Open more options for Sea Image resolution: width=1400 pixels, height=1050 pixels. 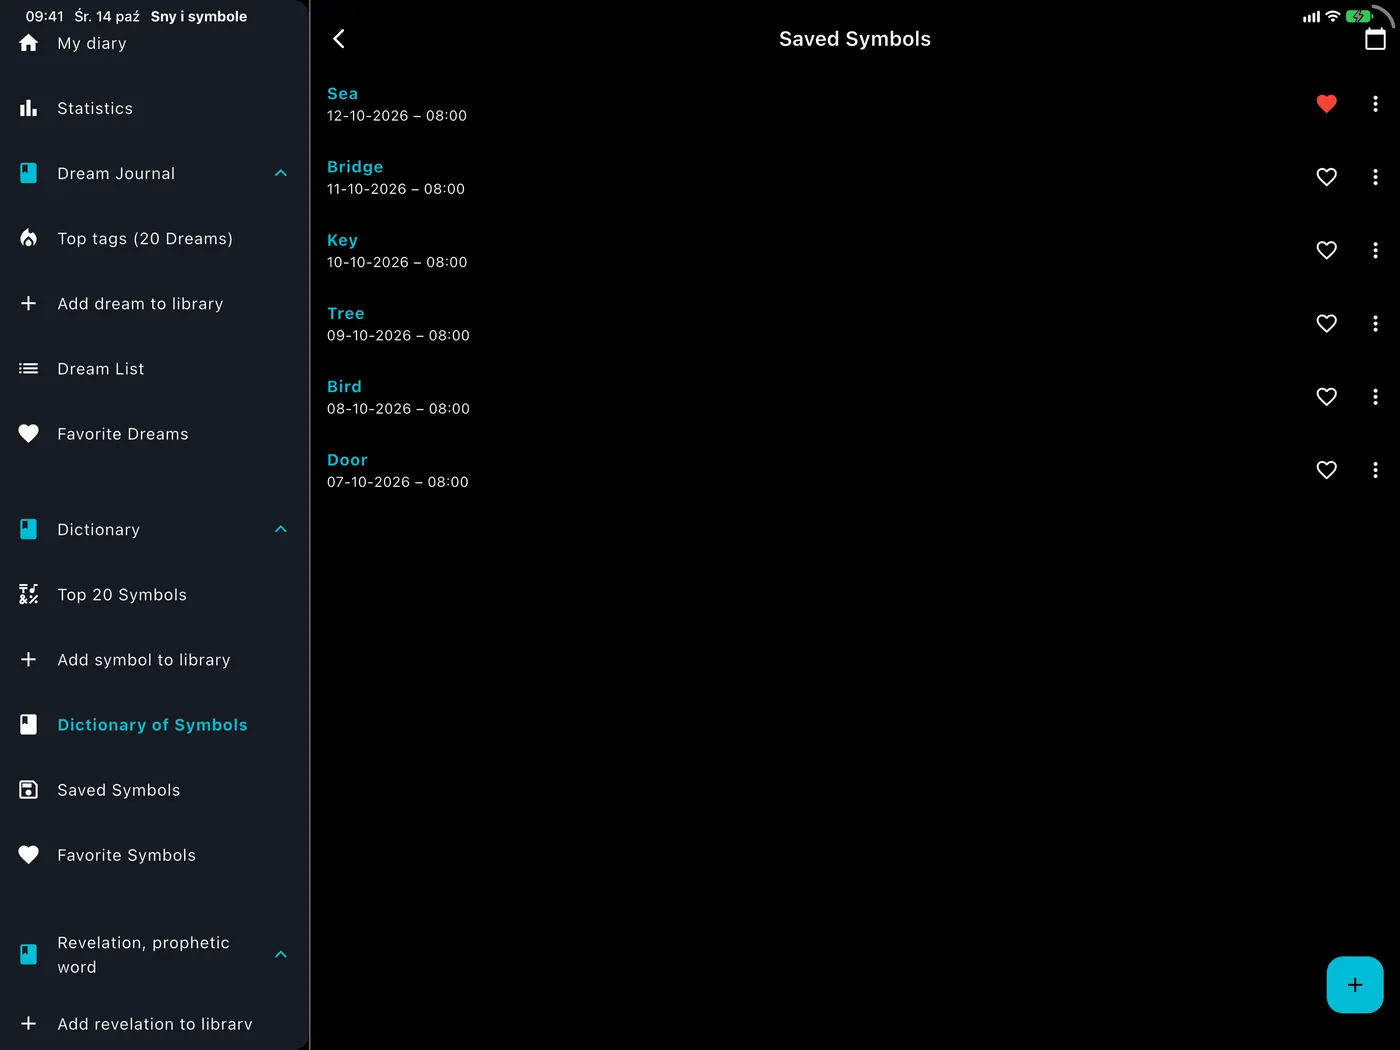pyautogui.click(x=1375, y=104)
